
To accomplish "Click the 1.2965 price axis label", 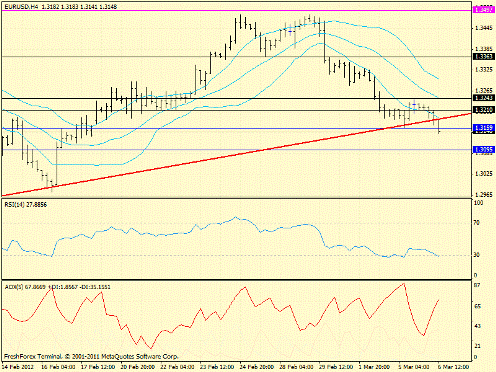I will click(x=484, y=194).
